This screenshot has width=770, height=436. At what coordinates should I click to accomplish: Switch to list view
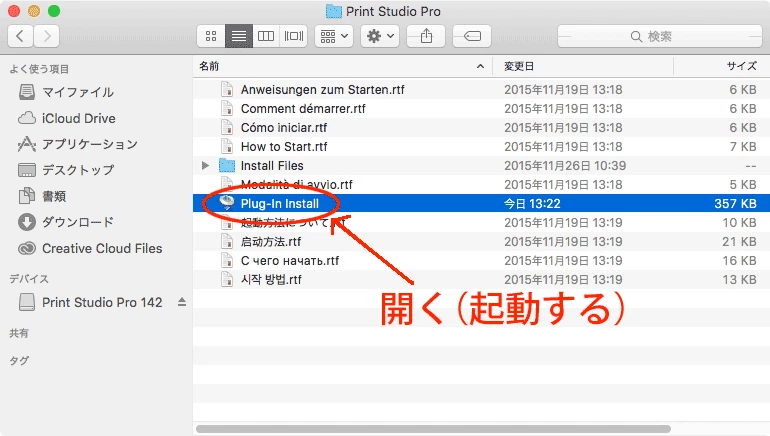(239, 36)
